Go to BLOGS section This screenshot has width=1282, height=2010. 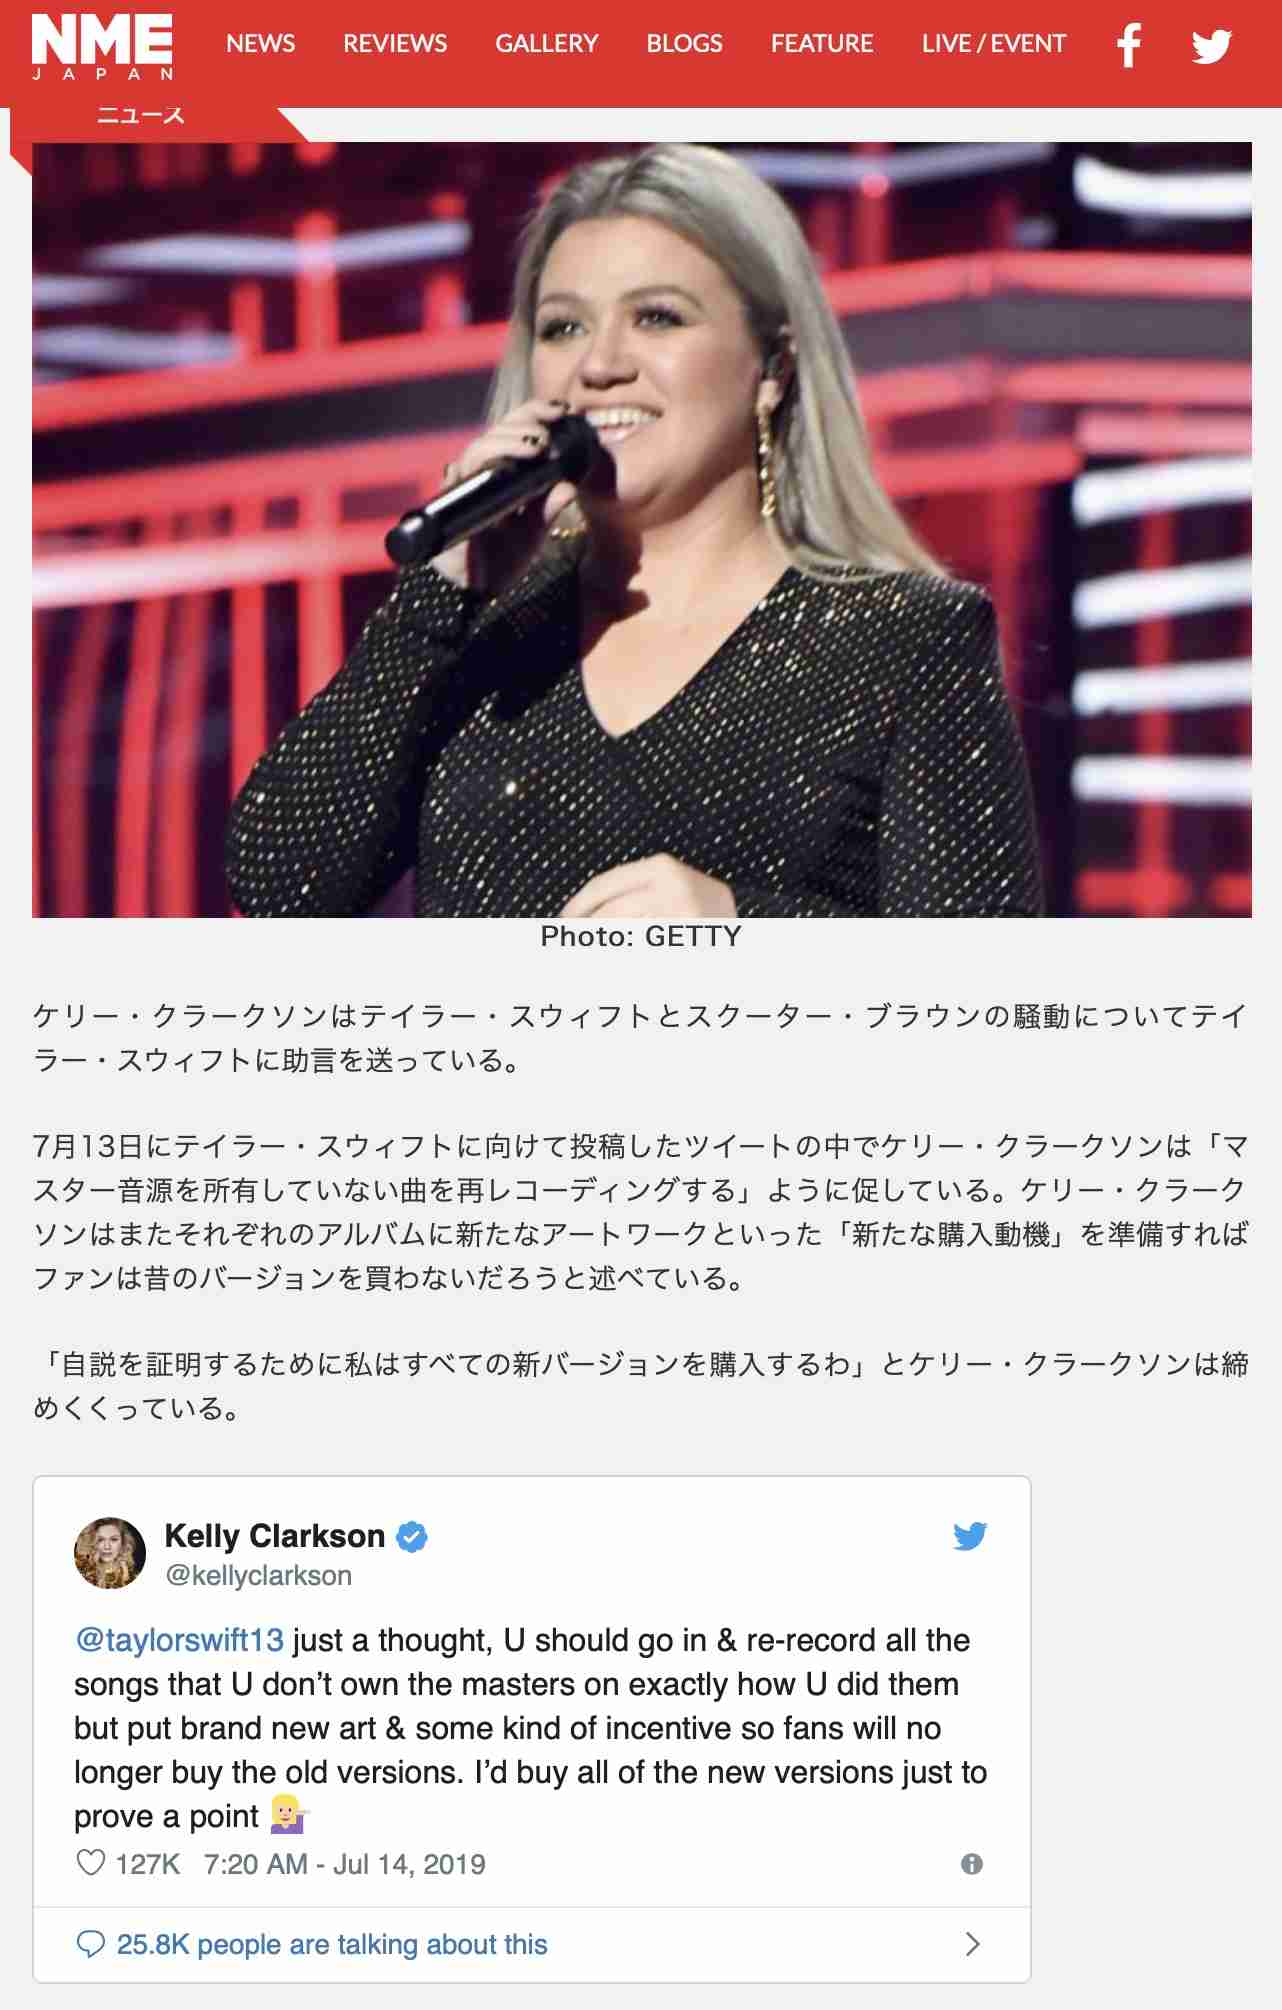point(684,44)
